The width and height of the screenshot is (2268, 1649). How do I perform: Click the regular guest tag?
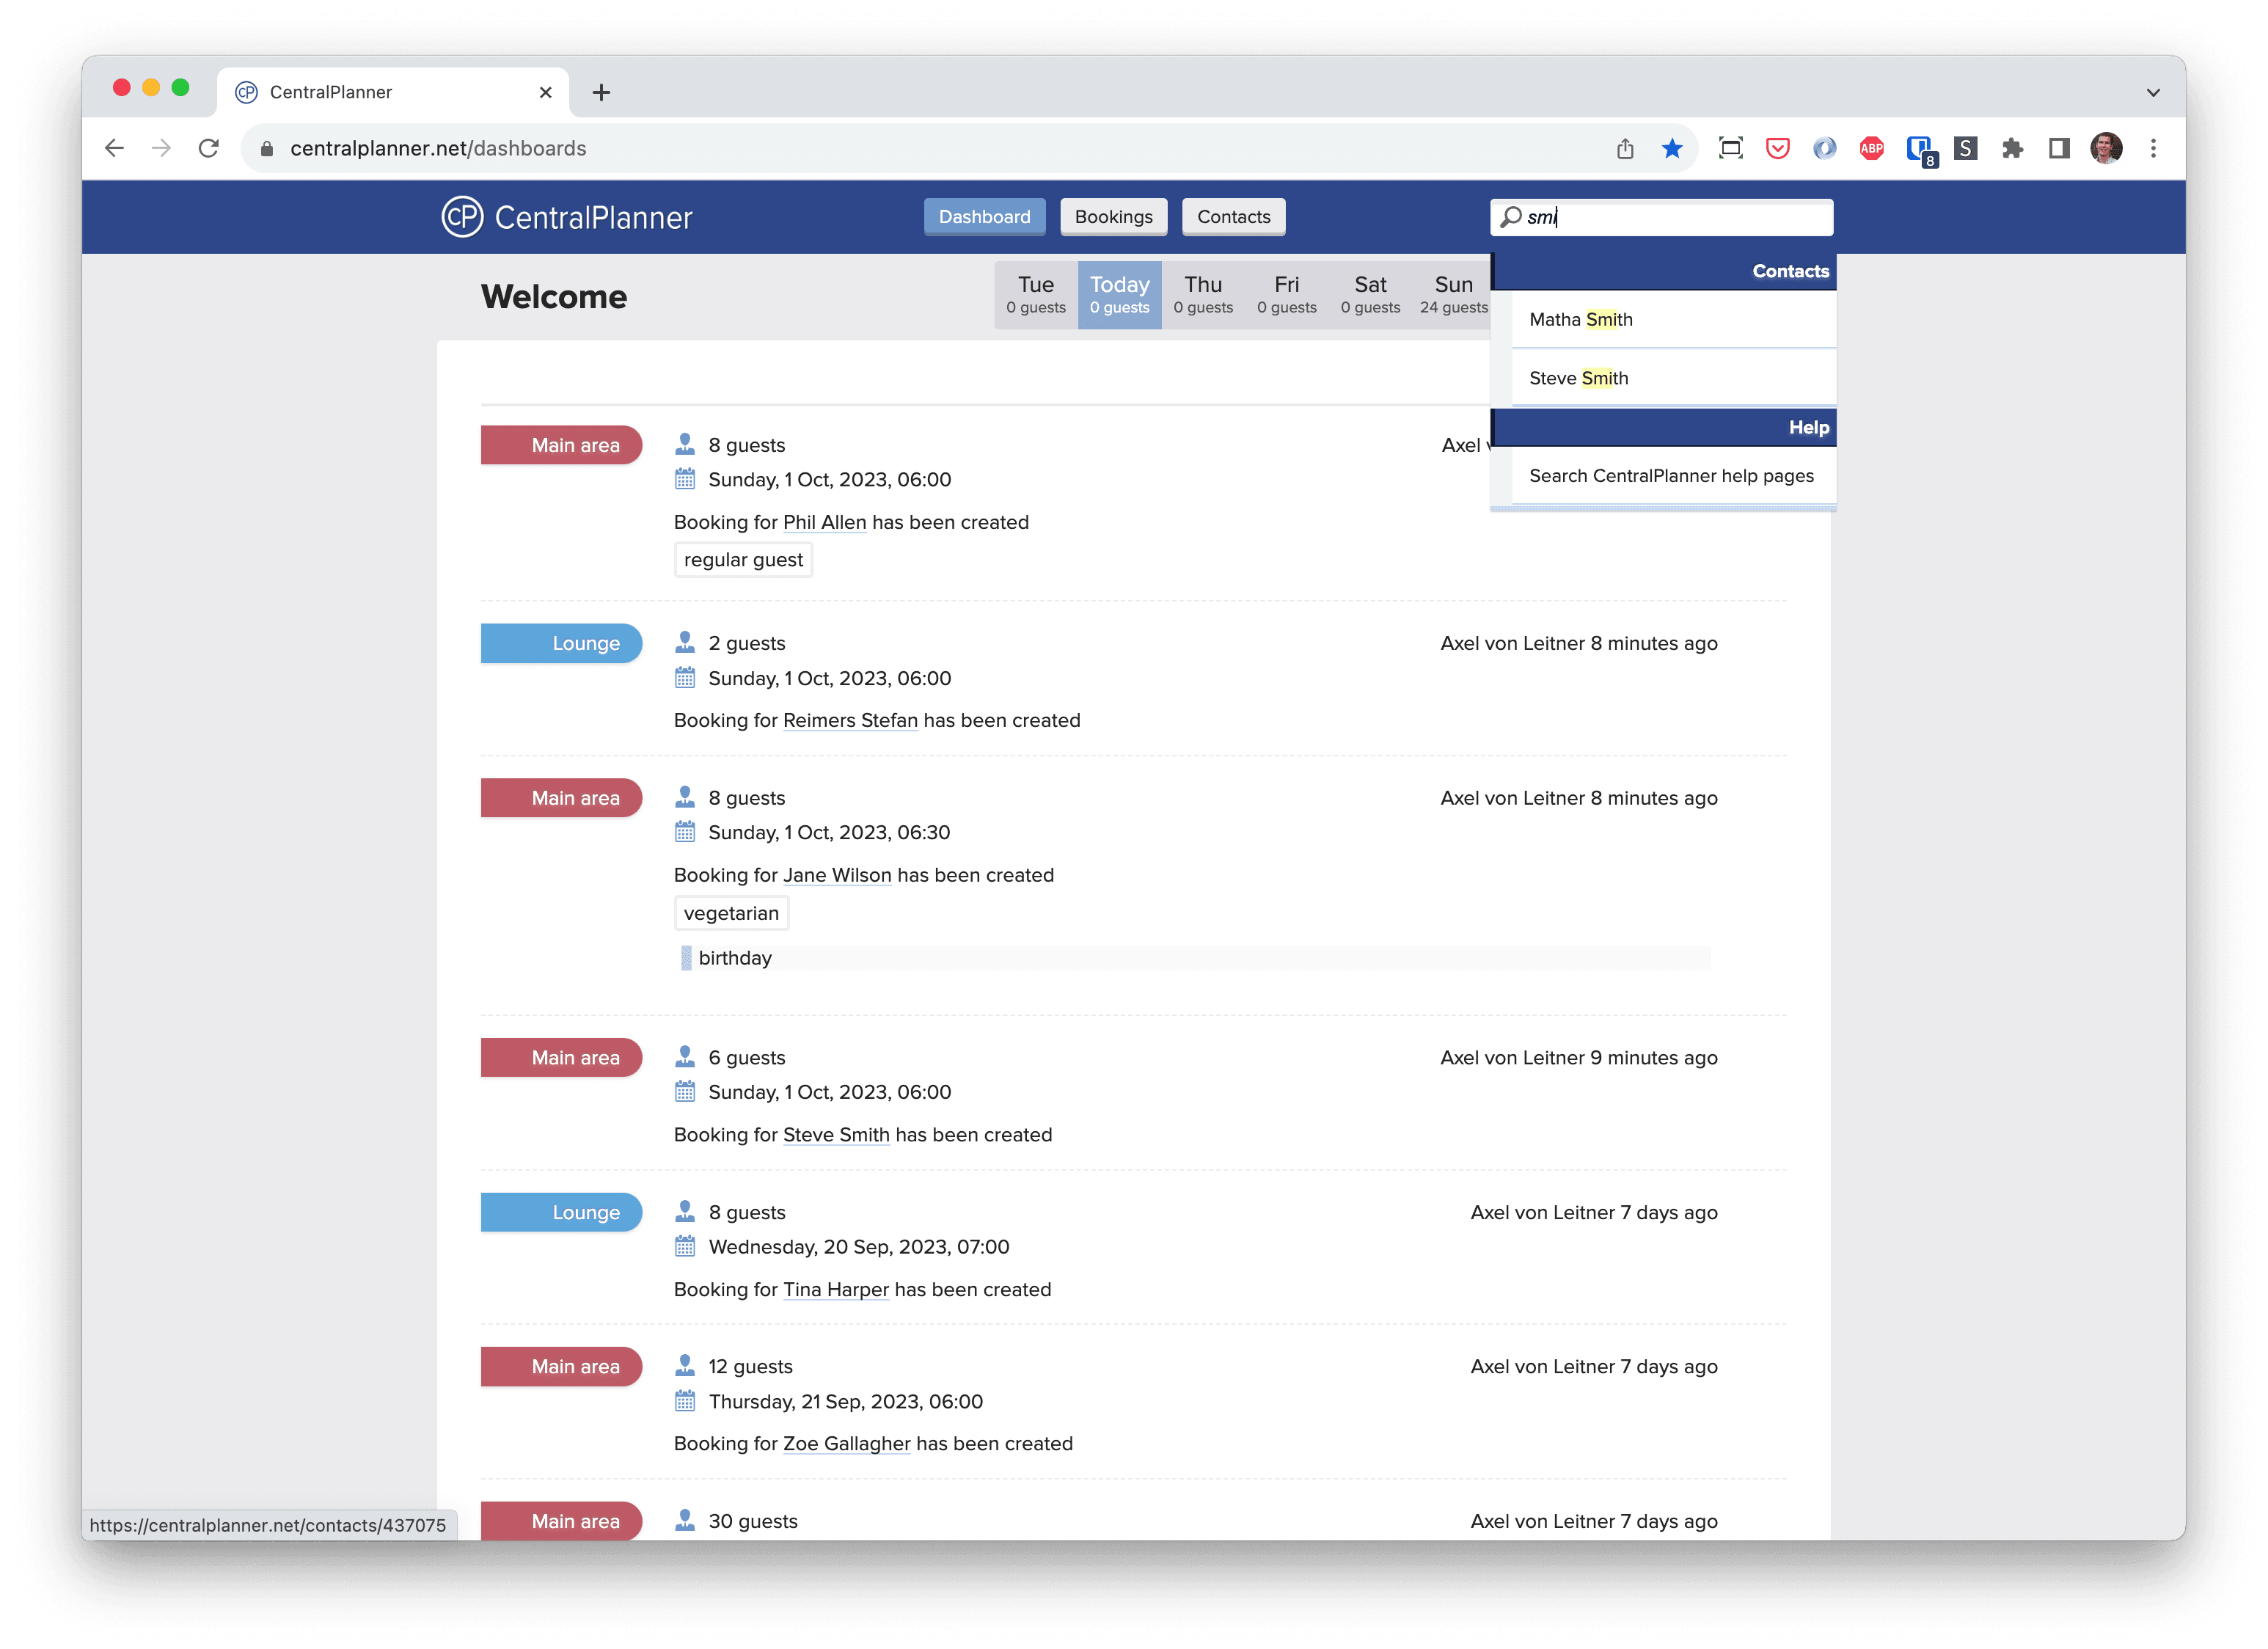743,559
